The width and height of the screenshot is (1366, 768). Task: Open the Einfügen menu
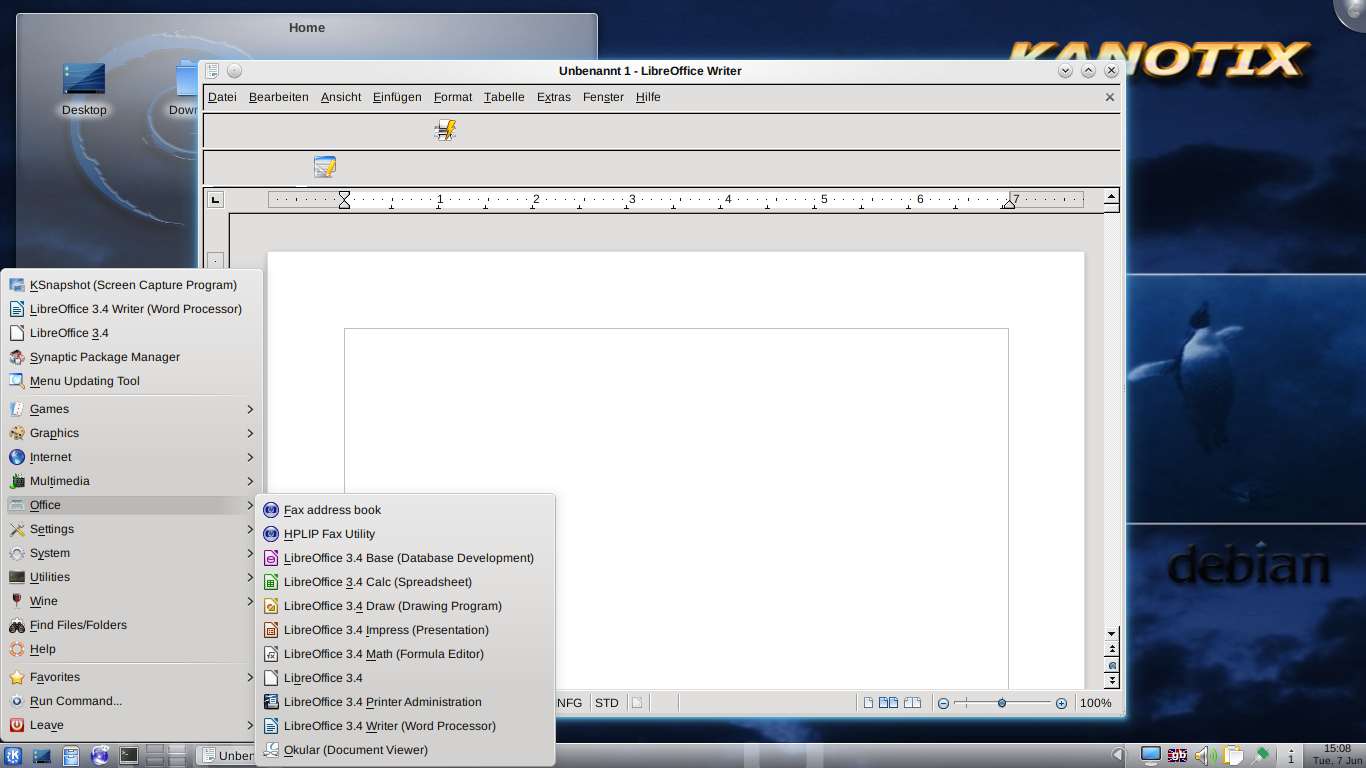coord(397,97)
